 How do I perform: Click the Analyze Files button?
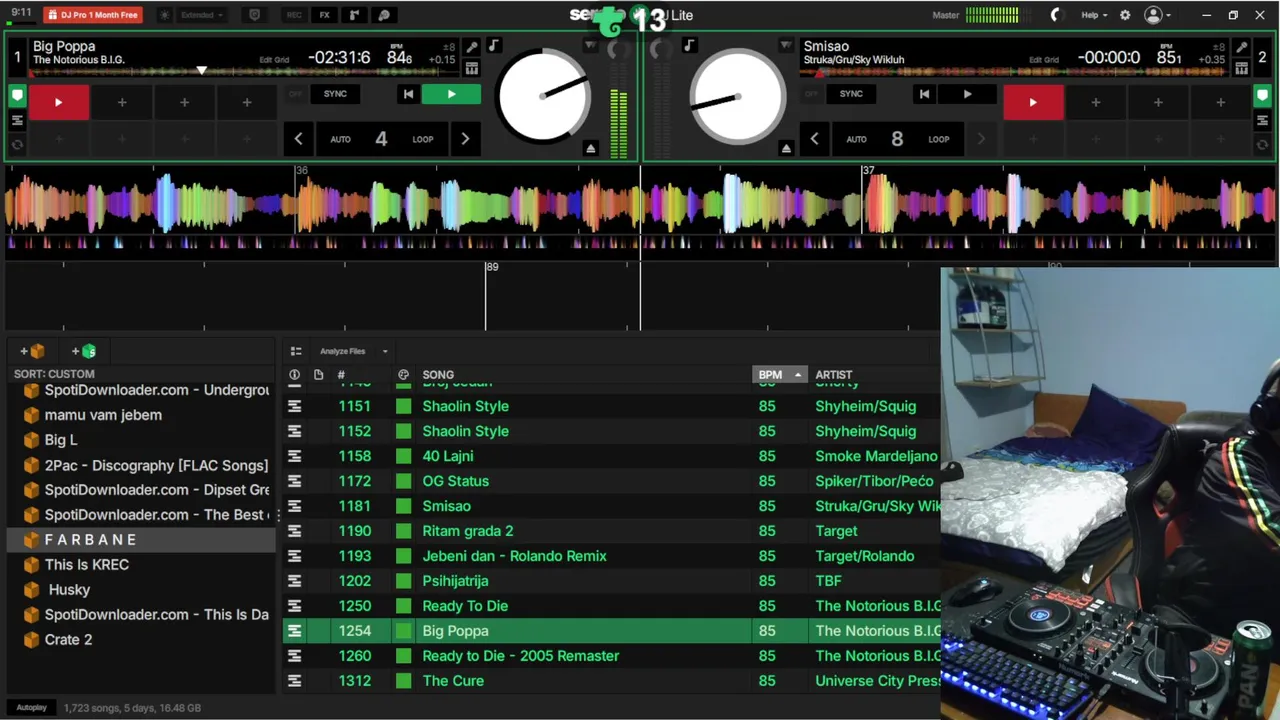342,351
